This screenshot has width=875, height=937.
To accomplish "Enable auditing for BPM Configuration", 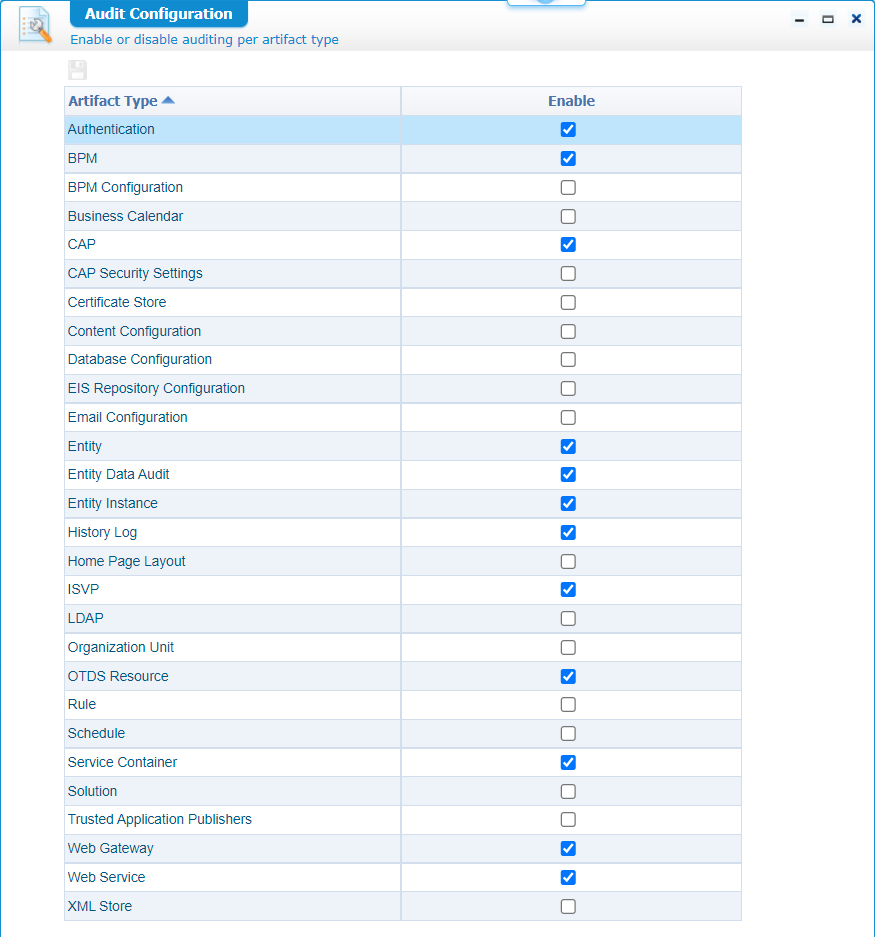I will [x=568, y=188].
